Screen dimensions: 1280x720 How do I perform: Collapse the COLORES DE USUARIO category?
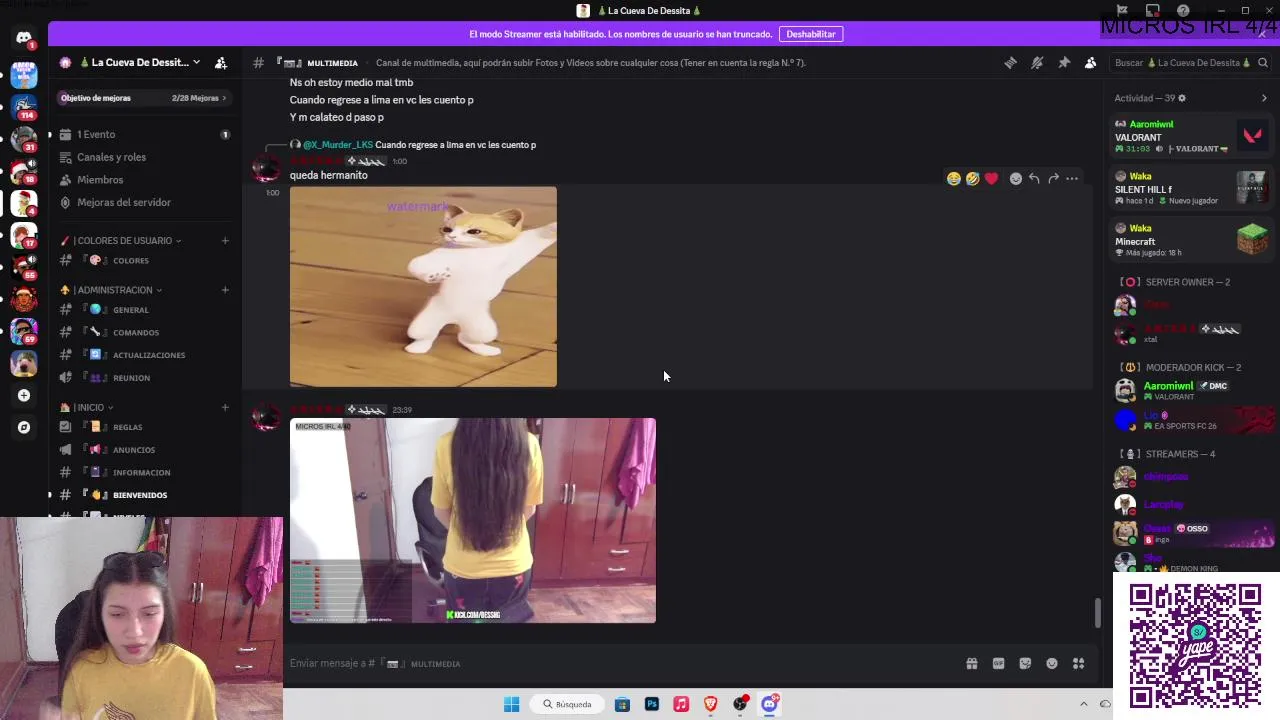click(x=121, y=240)
